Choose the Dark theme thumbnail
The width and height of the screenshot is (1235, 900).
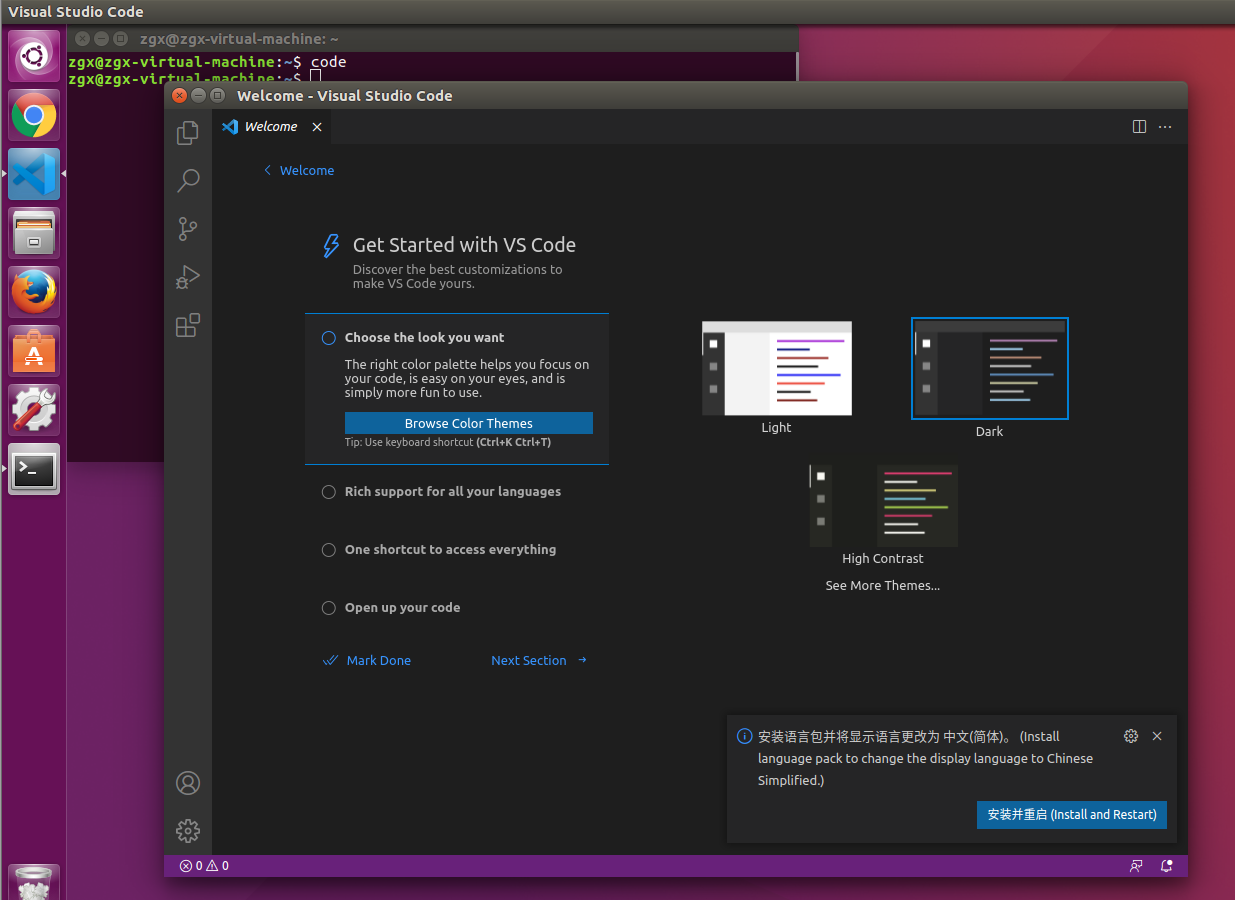point(990,368)
